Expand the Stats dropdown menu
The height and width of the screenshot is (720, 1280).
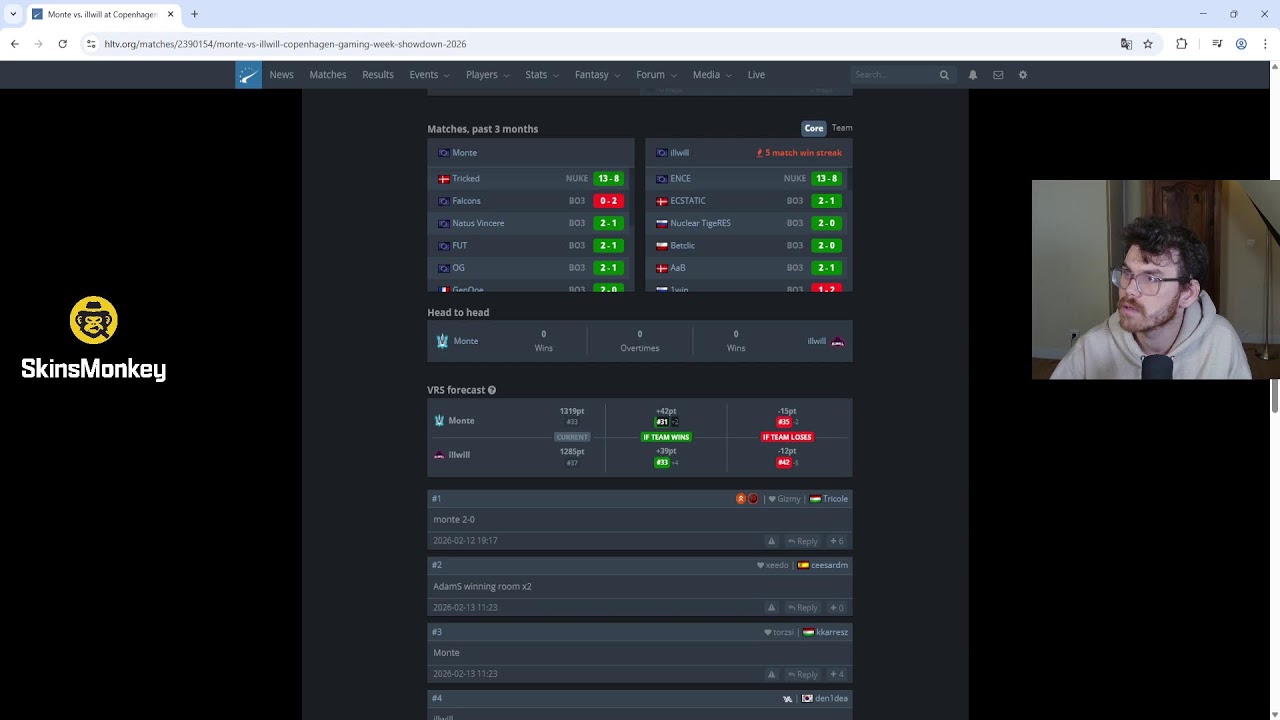pos(542,75)
